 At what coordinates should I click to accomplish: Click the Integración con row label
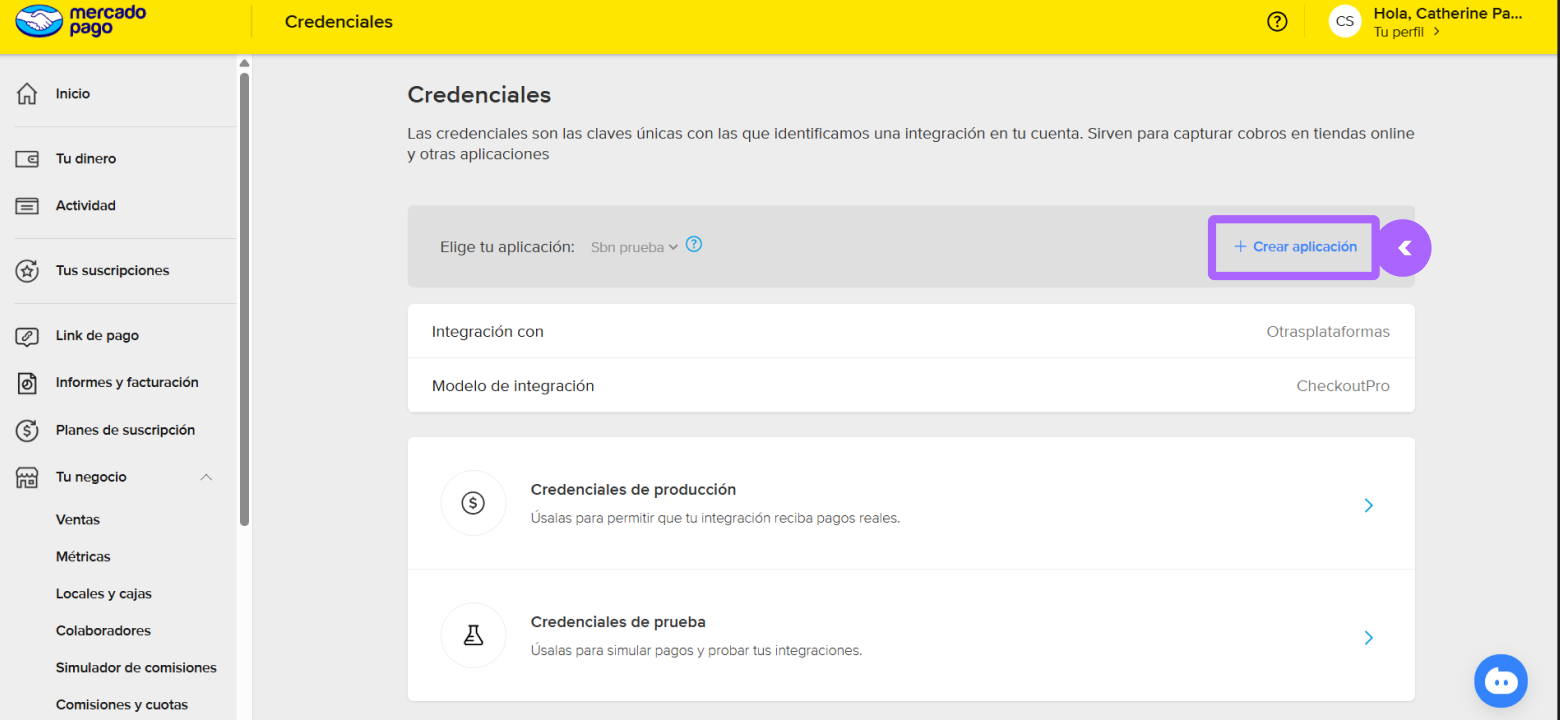488,332
